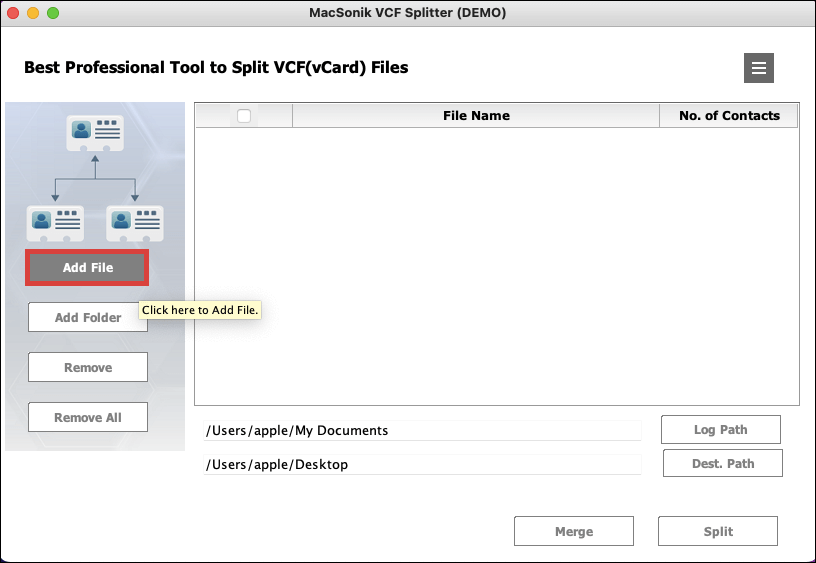This screenshot has height=563, width=816.
Task: Click the Add Folder button
Action: [87, 317]
